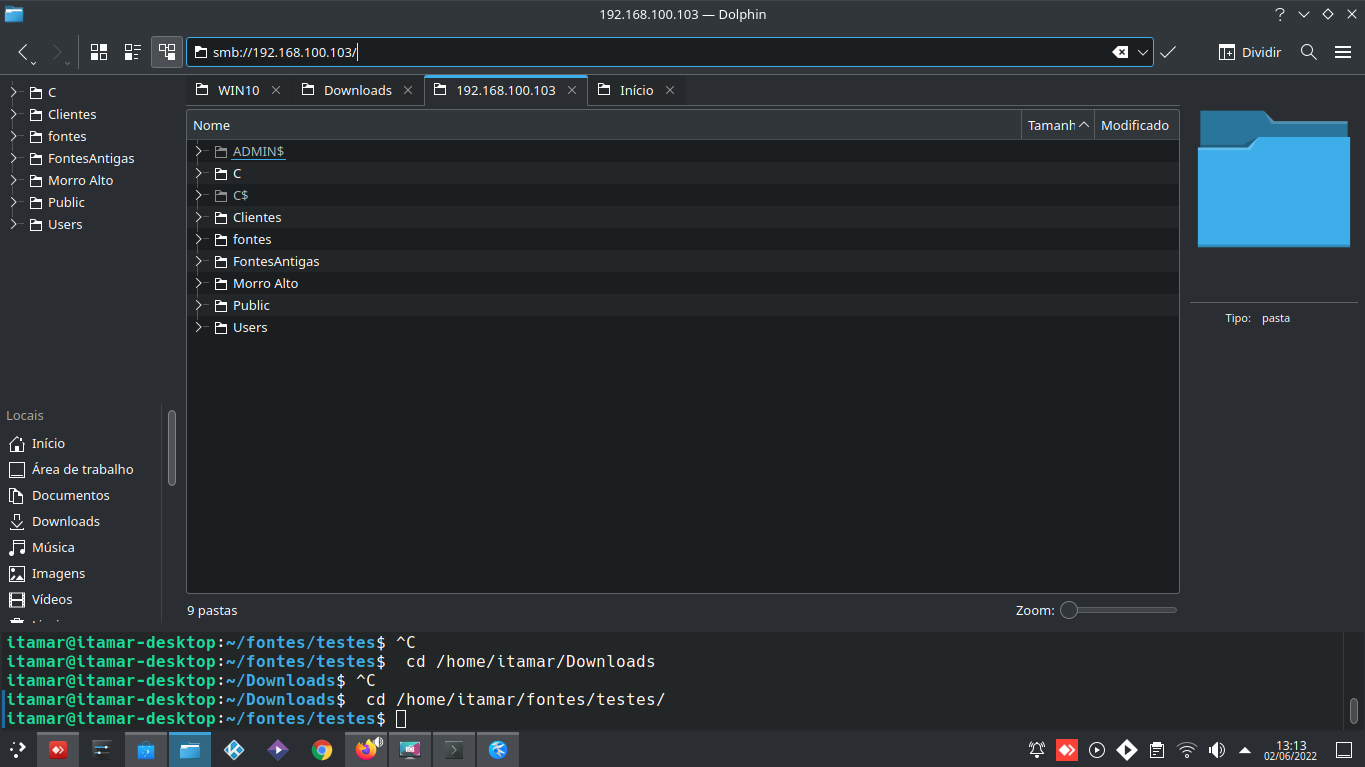Select the FontesAntigas folder in the list
1365x767 pixels.
click(x=276, y=261)
